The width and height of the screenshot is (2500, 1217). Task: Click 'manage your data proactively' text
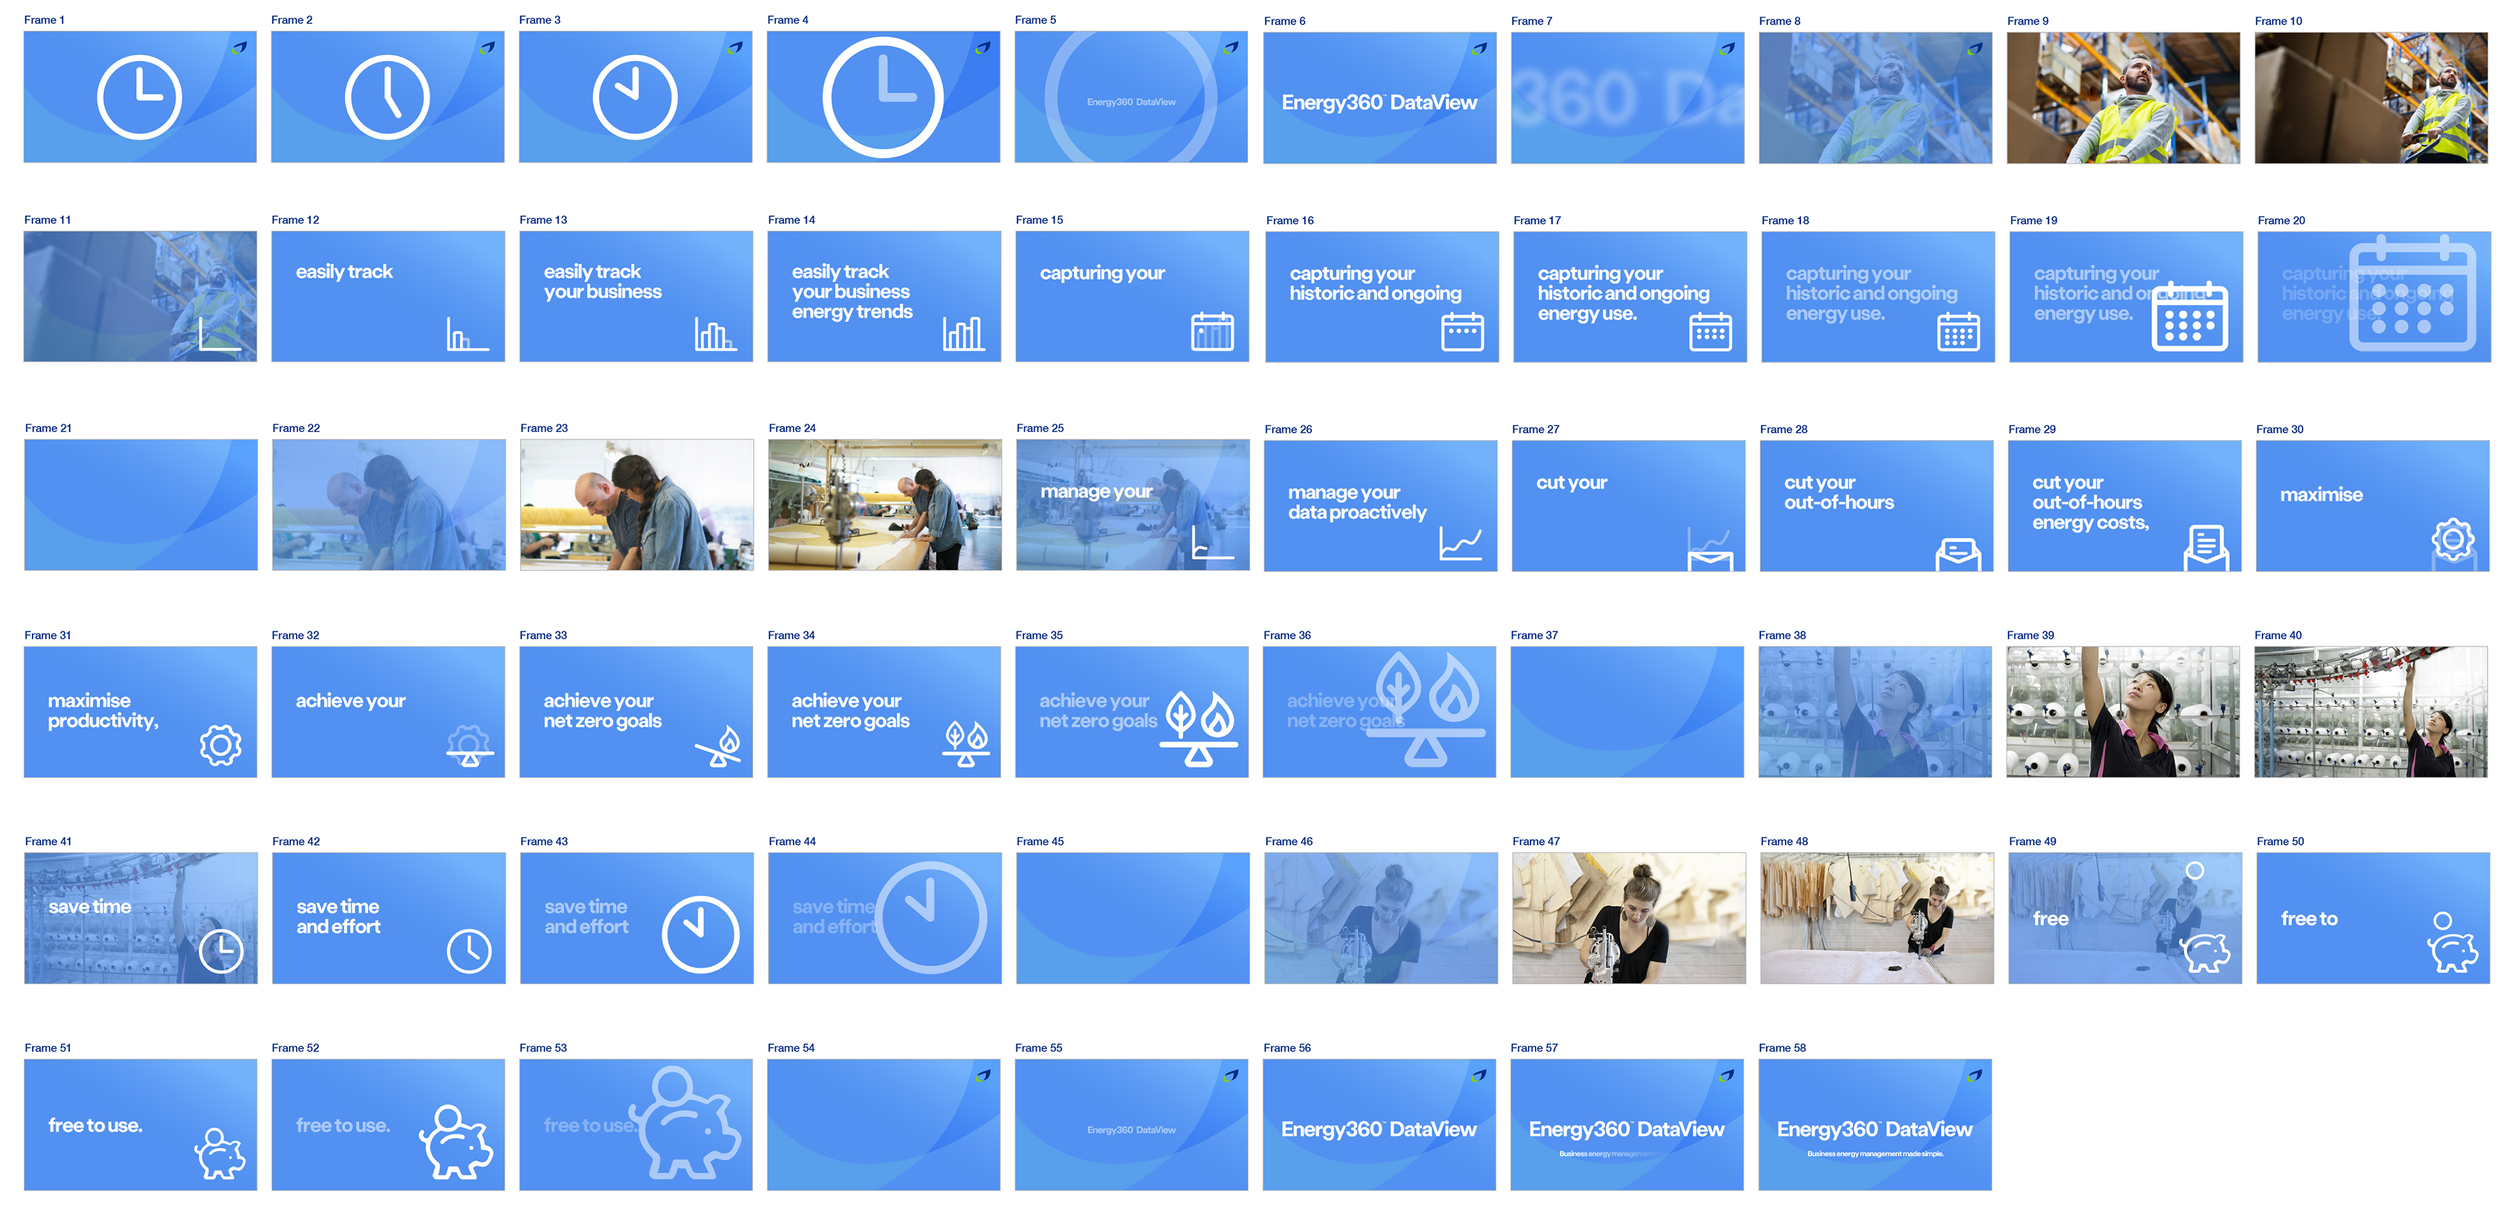point(1356,502)
